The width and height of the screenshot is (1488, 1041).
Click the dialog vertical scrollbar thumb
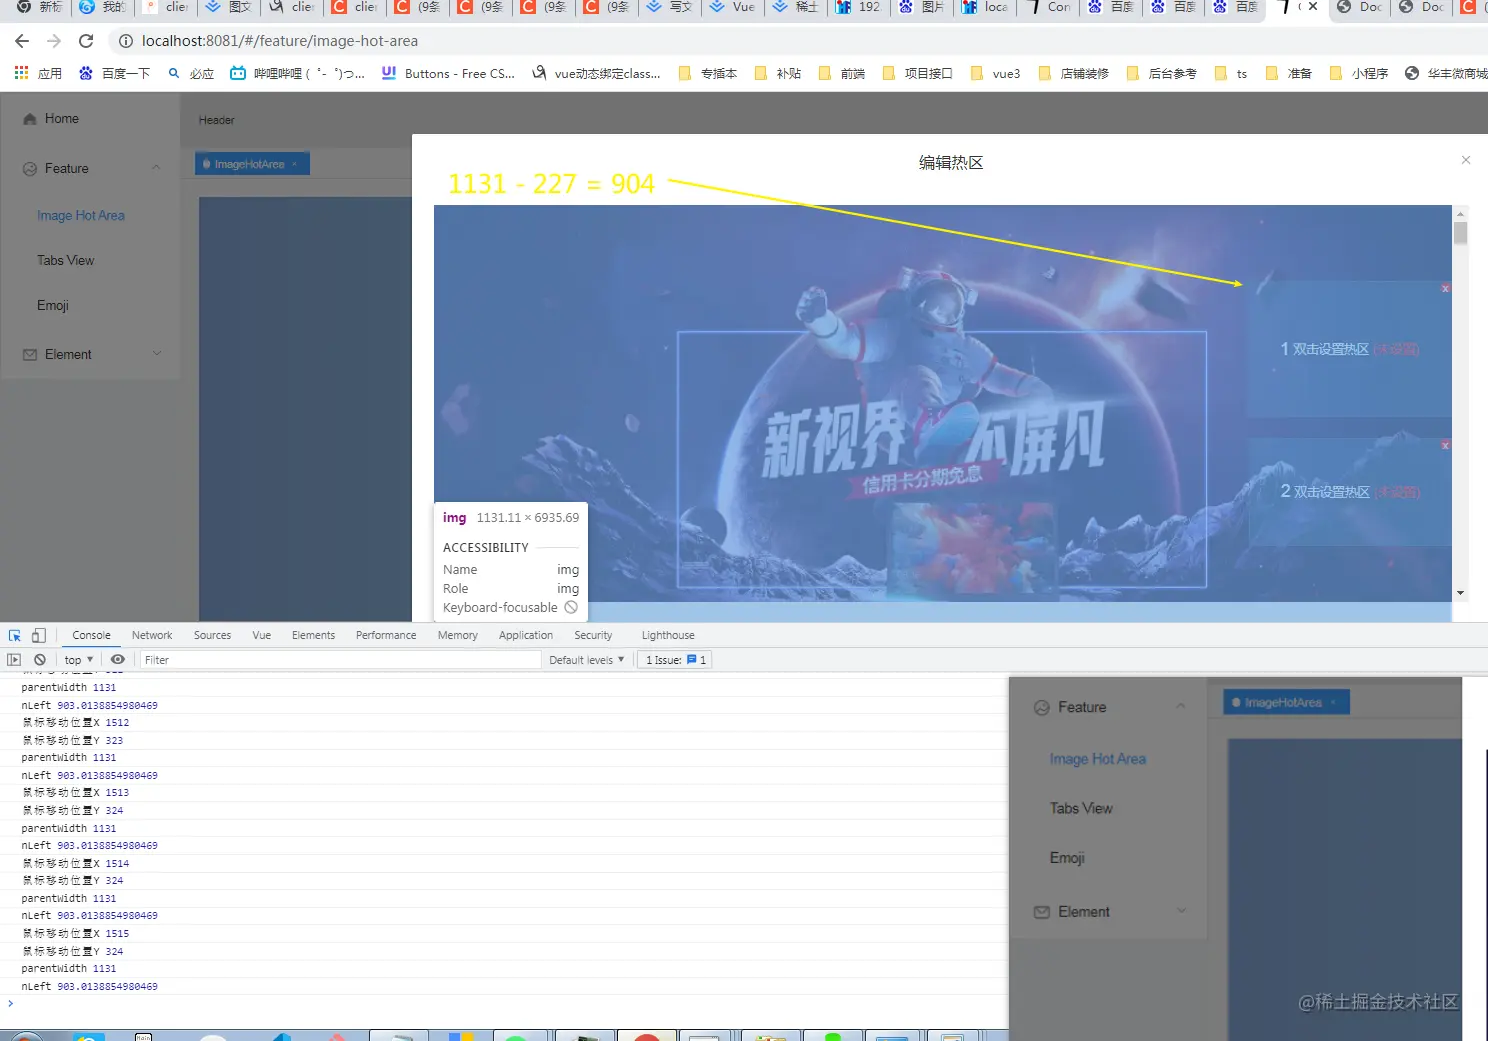click(1461, 233)
